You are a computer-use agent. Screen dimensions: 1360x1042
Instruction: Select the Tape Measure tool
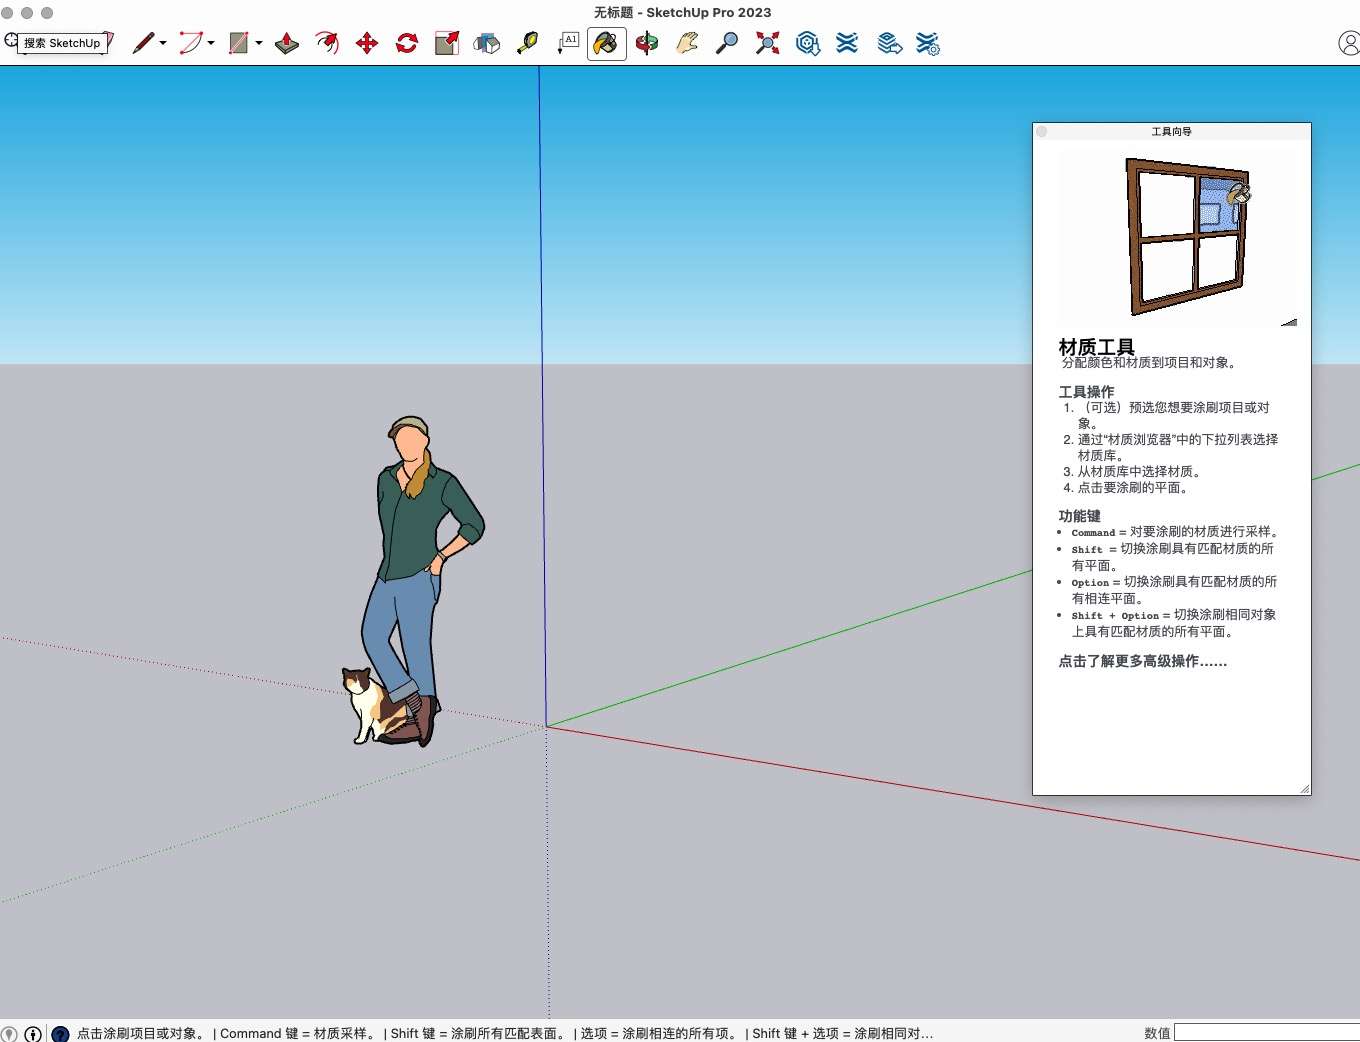(527, 43)
